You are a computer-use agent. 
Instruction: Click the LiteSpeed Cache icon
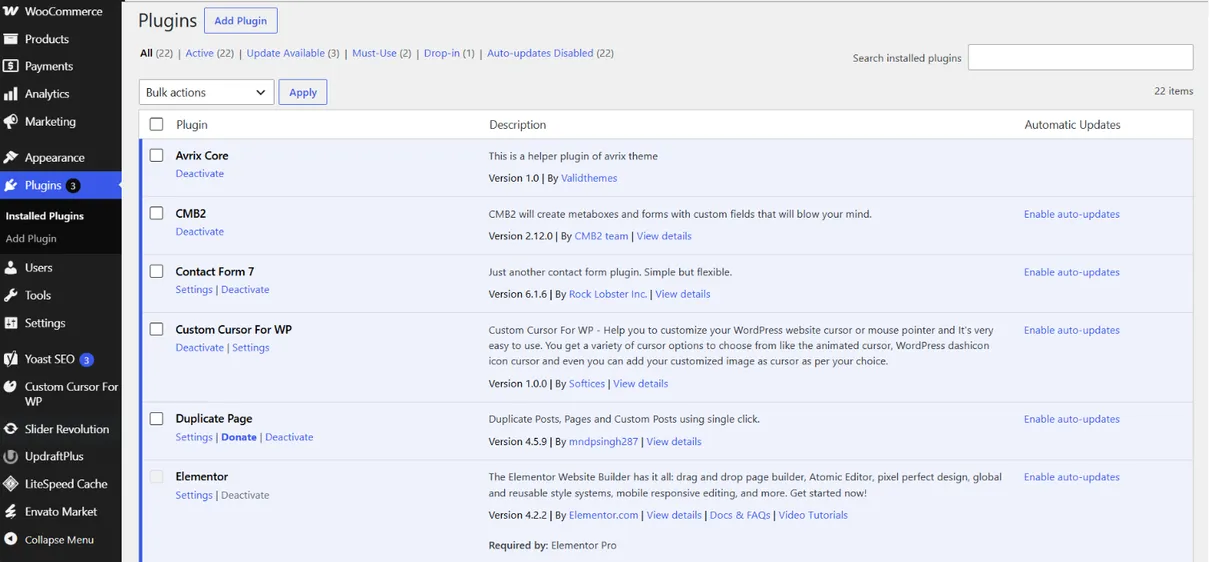pos(11,484)
